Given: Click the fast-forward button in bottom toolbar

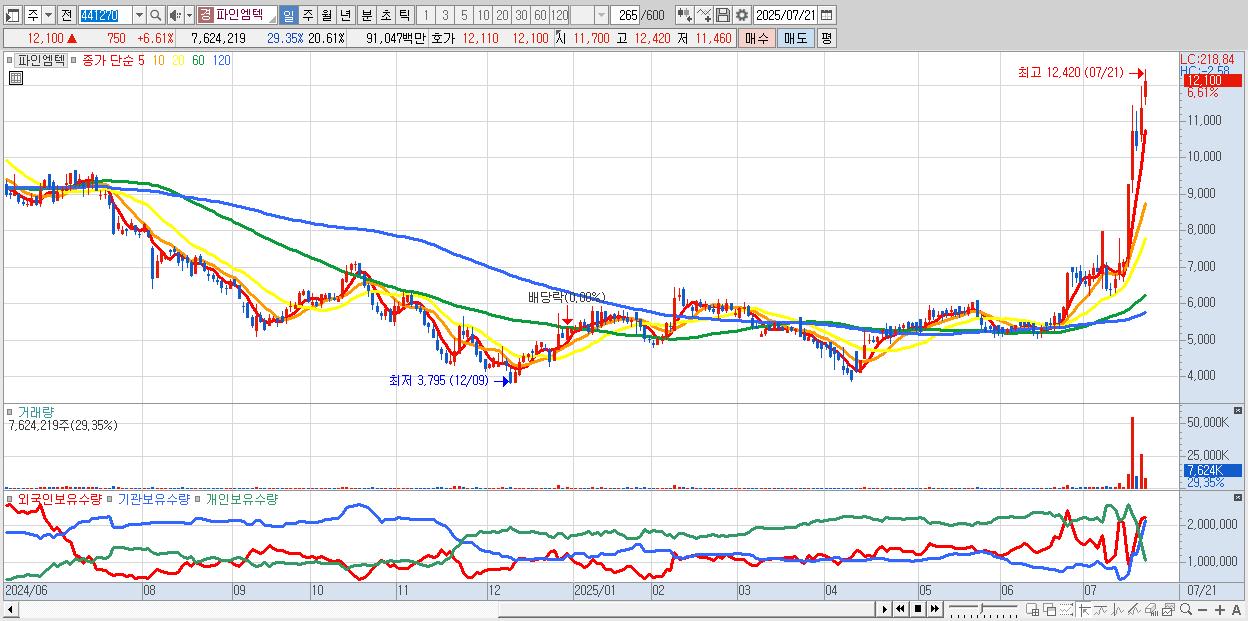Looking at the screenshot, I should tap(934, 609).
